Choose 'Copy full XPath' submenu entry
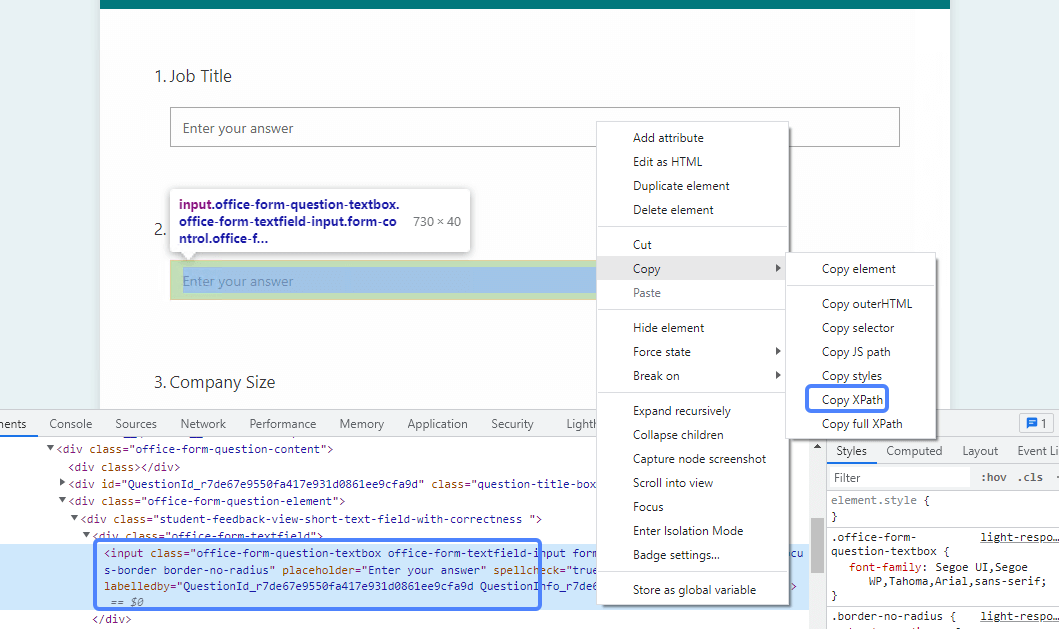 click(x=861, y=424)
